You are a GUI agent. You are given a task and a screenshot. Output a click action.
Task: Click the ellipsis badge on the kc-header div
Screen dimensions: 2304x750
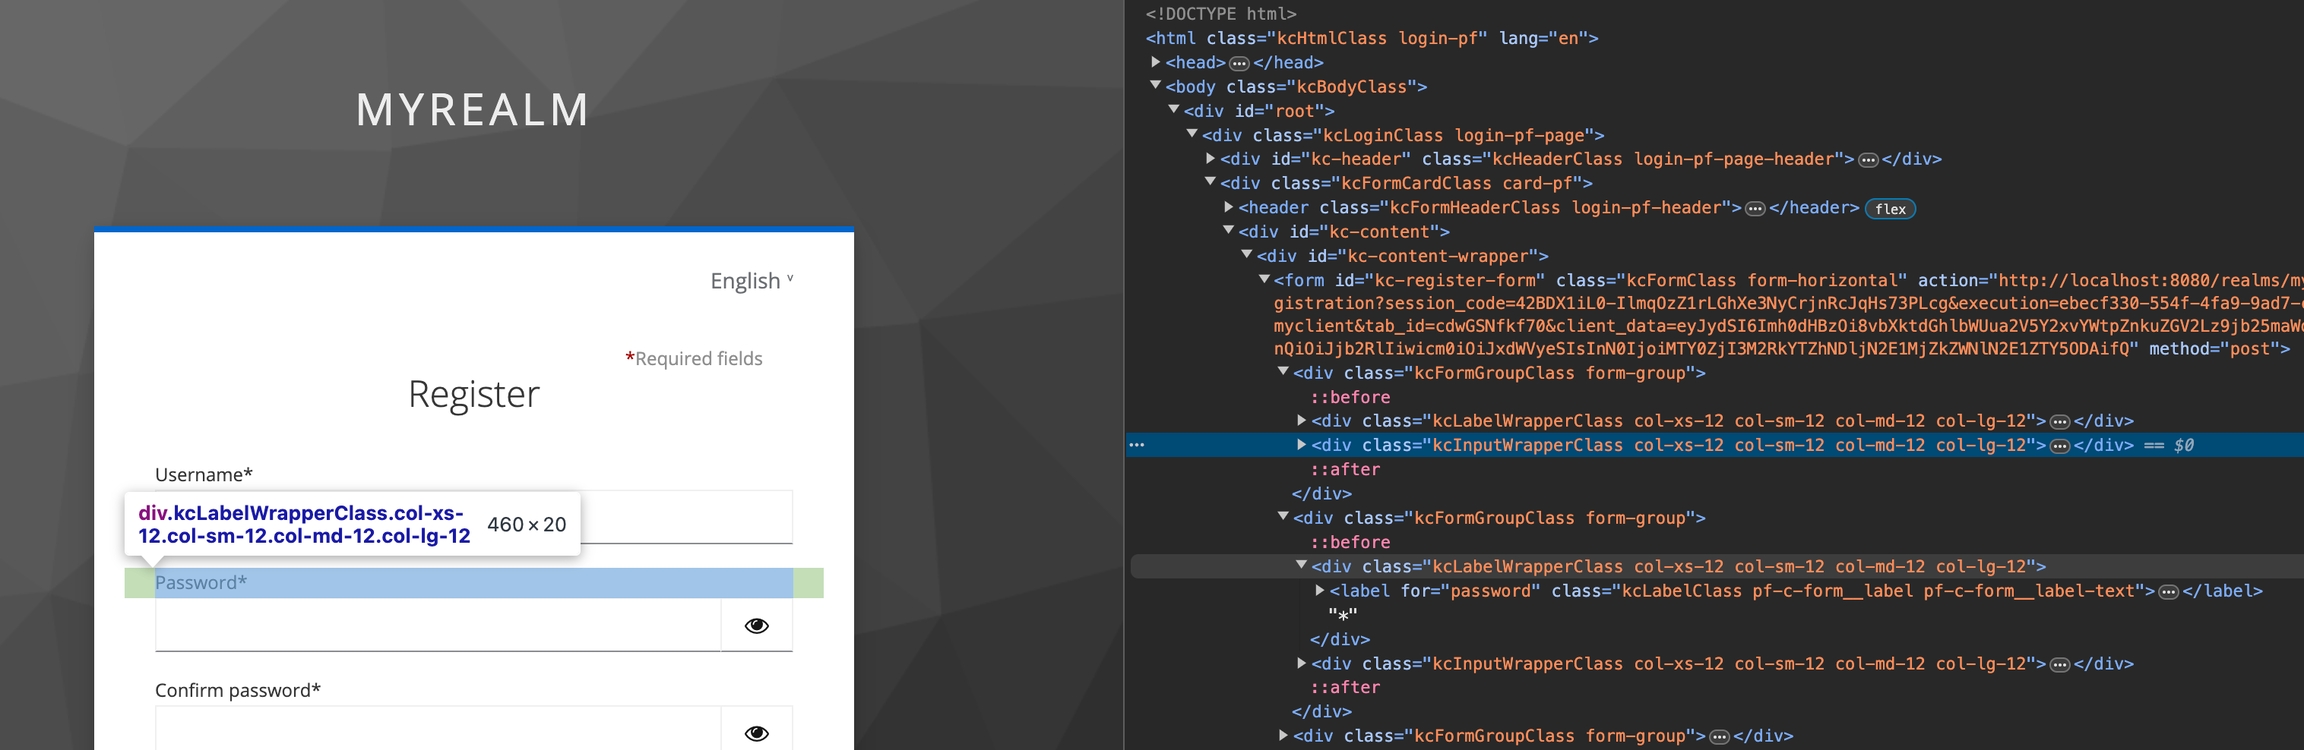(1867, 160)
